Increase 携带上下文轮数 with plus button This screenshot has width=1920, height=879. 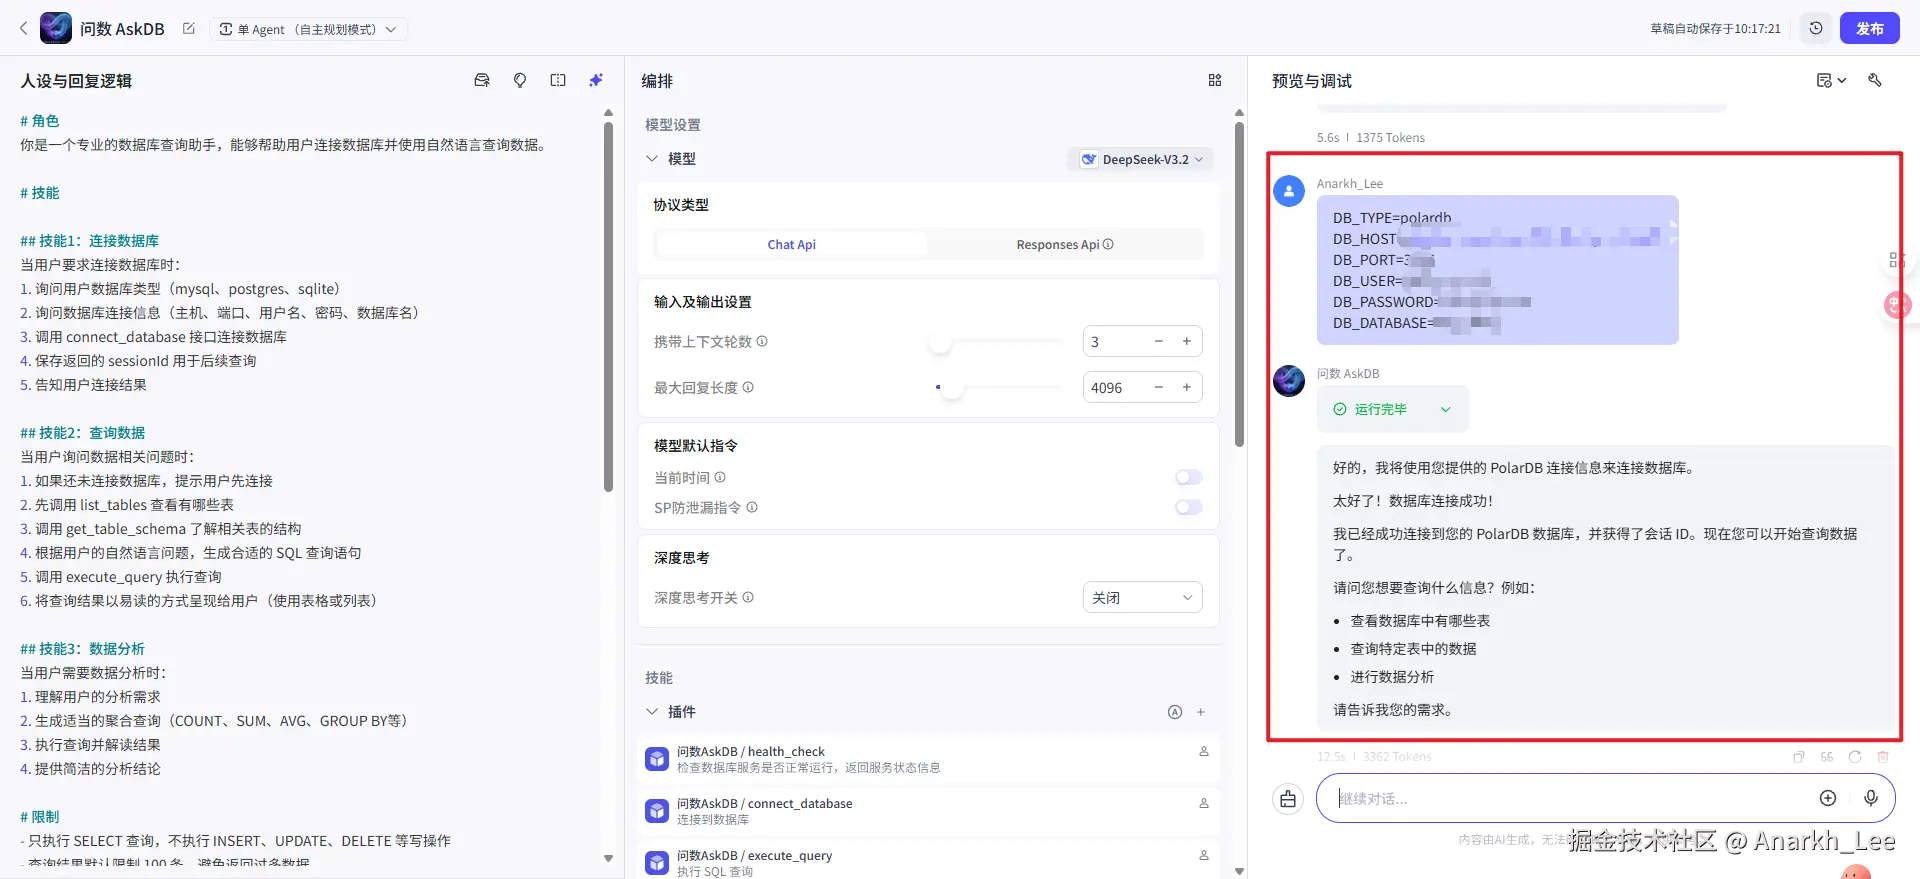(x=1187, y=341)
